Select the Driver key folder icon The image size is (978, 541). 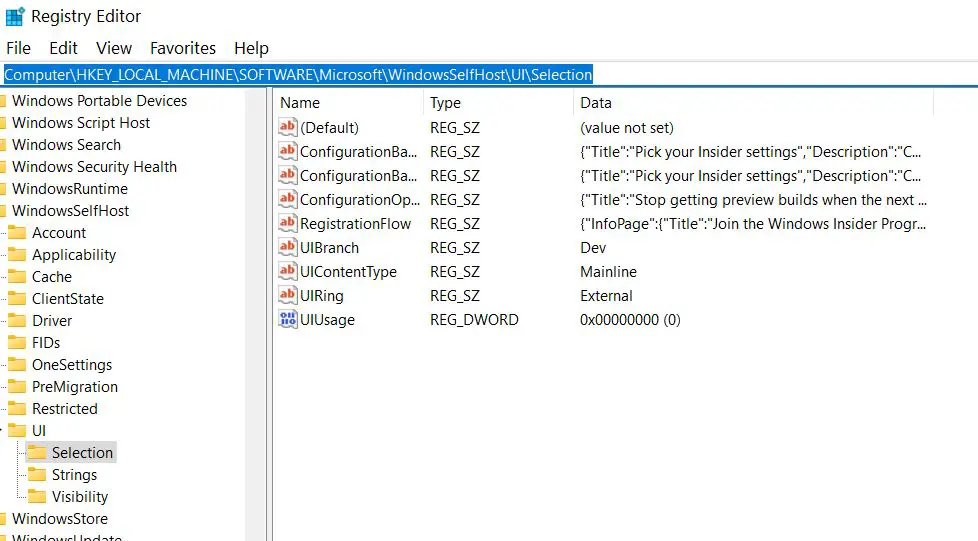[17, 321]
